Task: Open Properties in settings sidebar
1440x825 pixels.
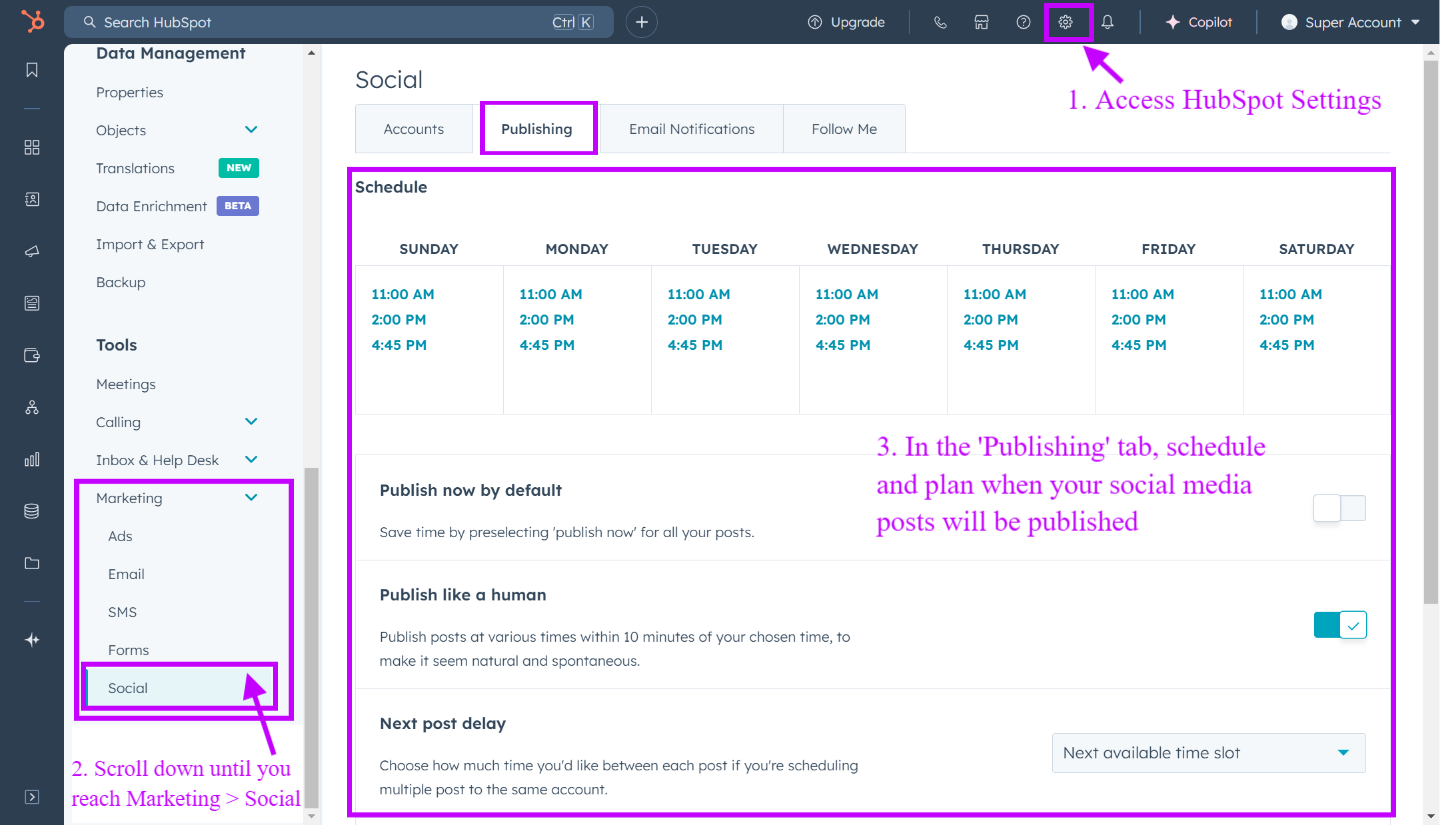Action: (130, 92)
